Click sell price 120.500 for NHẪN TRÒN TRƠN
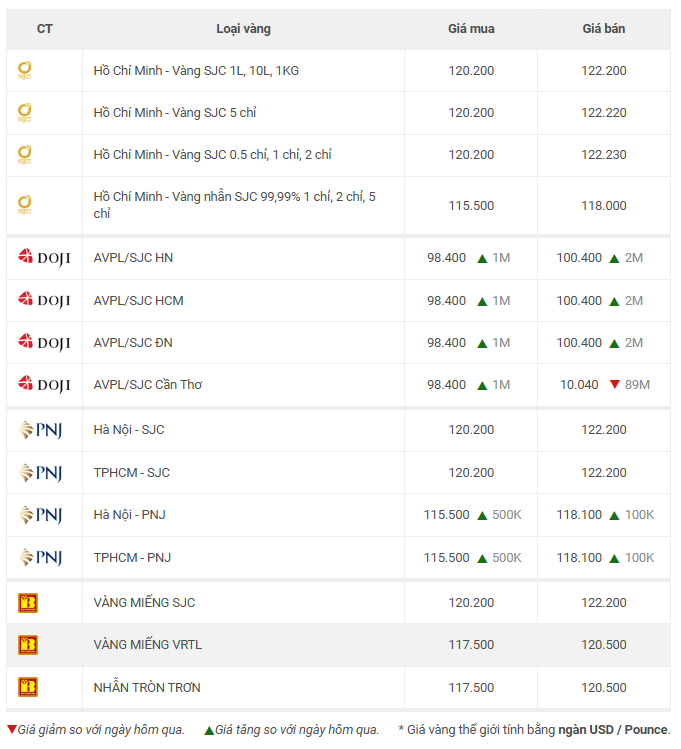Viewport: 681px width, 749px height. click(x=604, y=687)
